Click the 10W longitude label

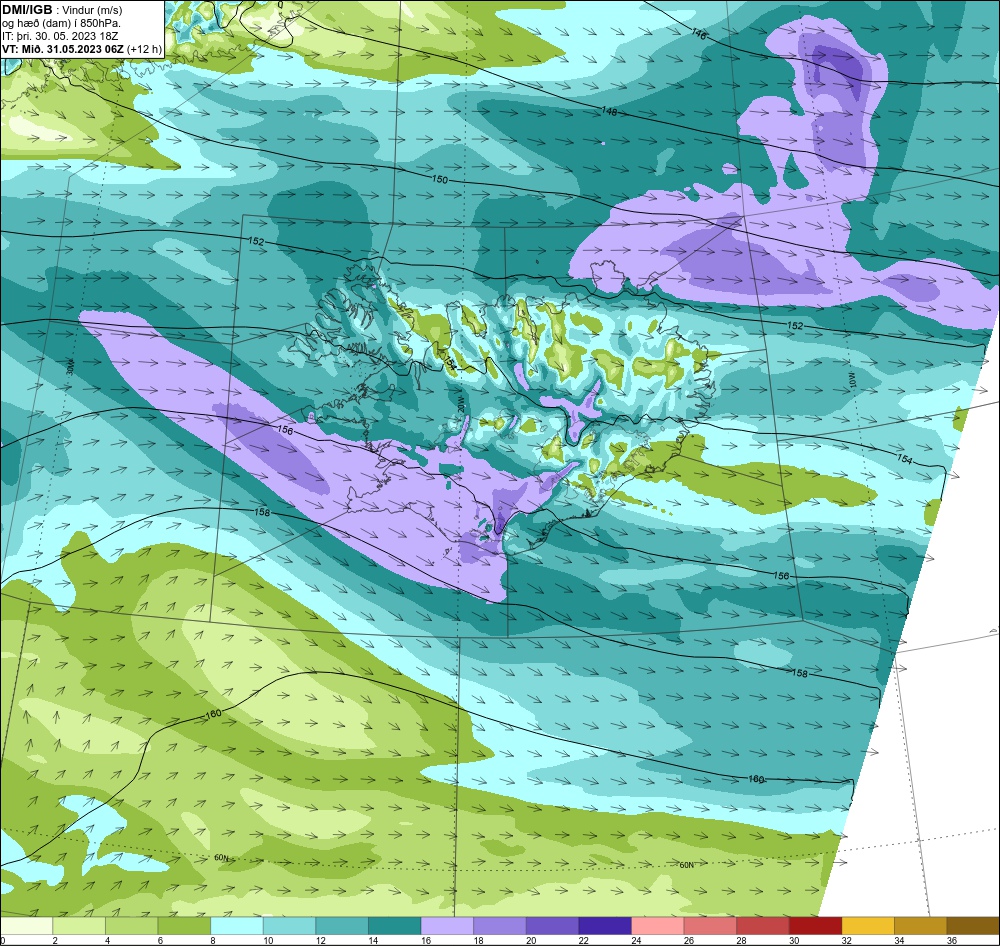pos(851,380)
